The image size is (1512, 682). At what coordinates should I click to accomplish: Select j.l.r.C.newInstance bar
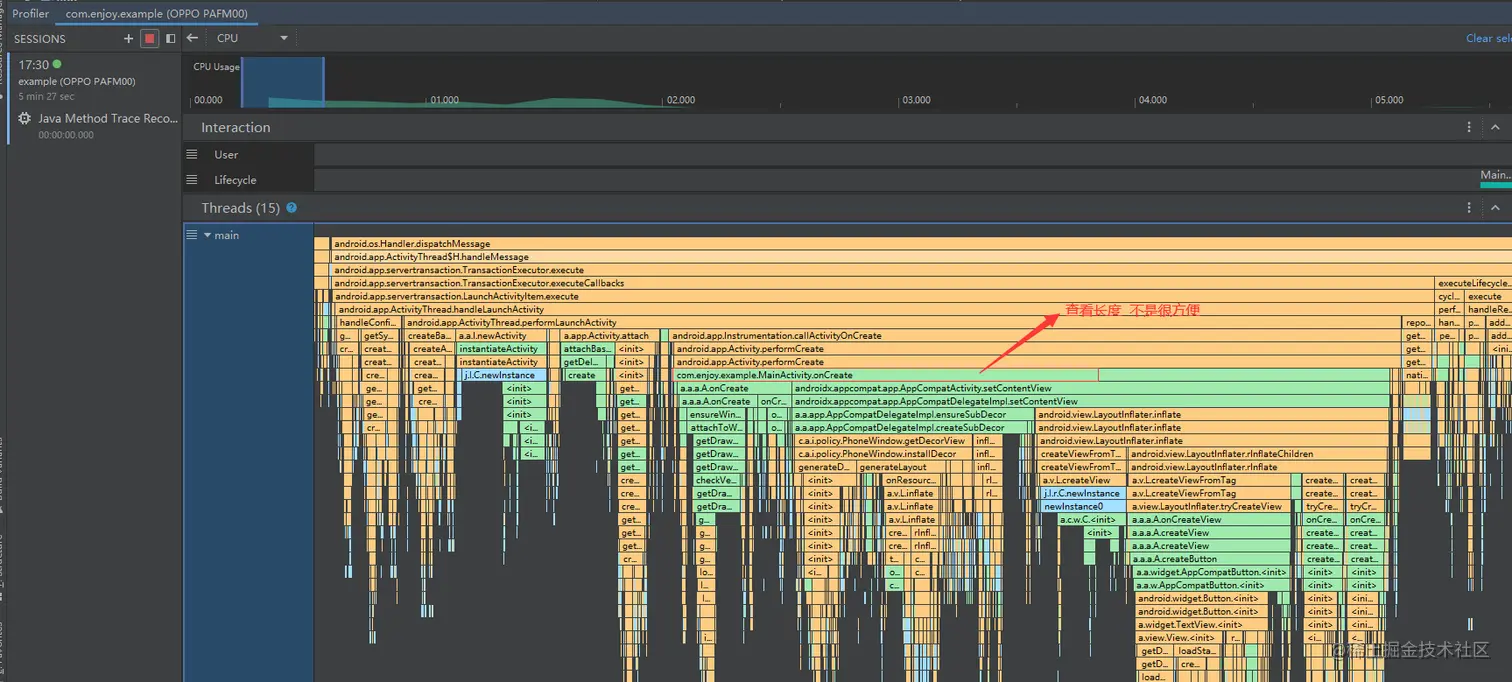tap(1082, 493)
